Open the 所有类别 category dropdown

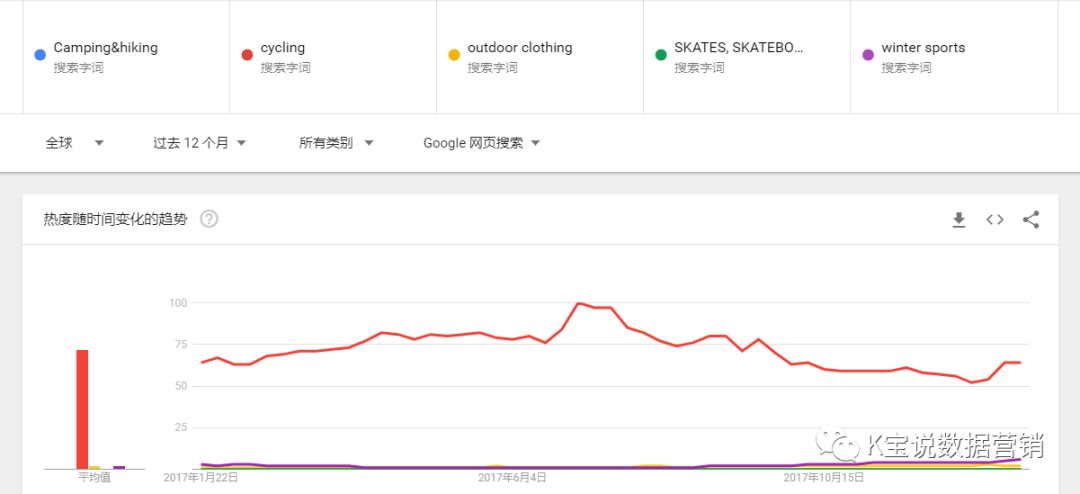[x=336, y=143]
